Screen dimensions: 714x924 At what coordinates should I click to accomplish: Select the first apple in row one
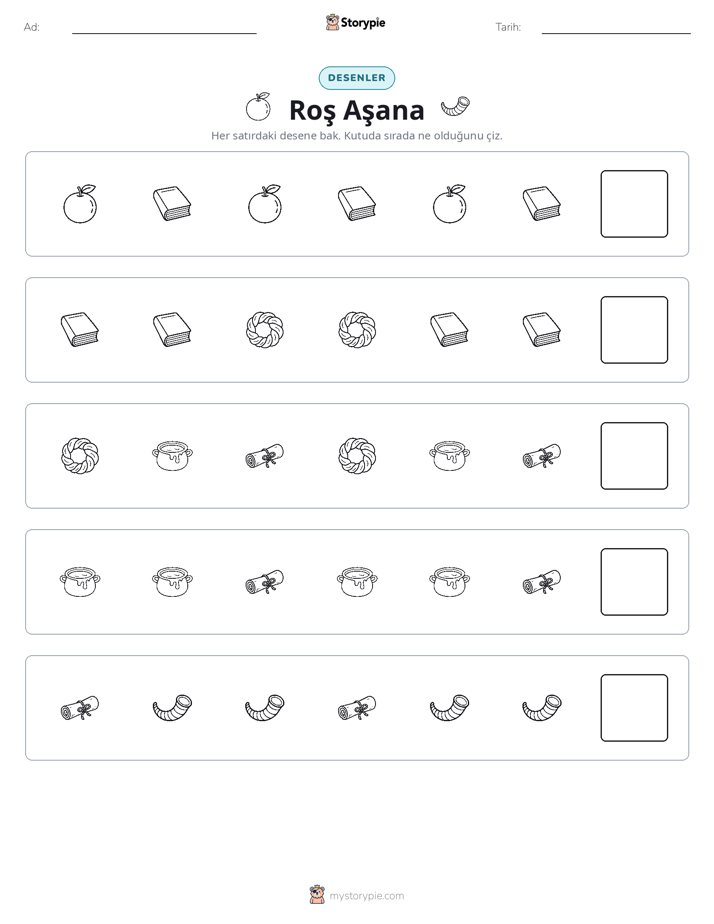coord(80,204)
